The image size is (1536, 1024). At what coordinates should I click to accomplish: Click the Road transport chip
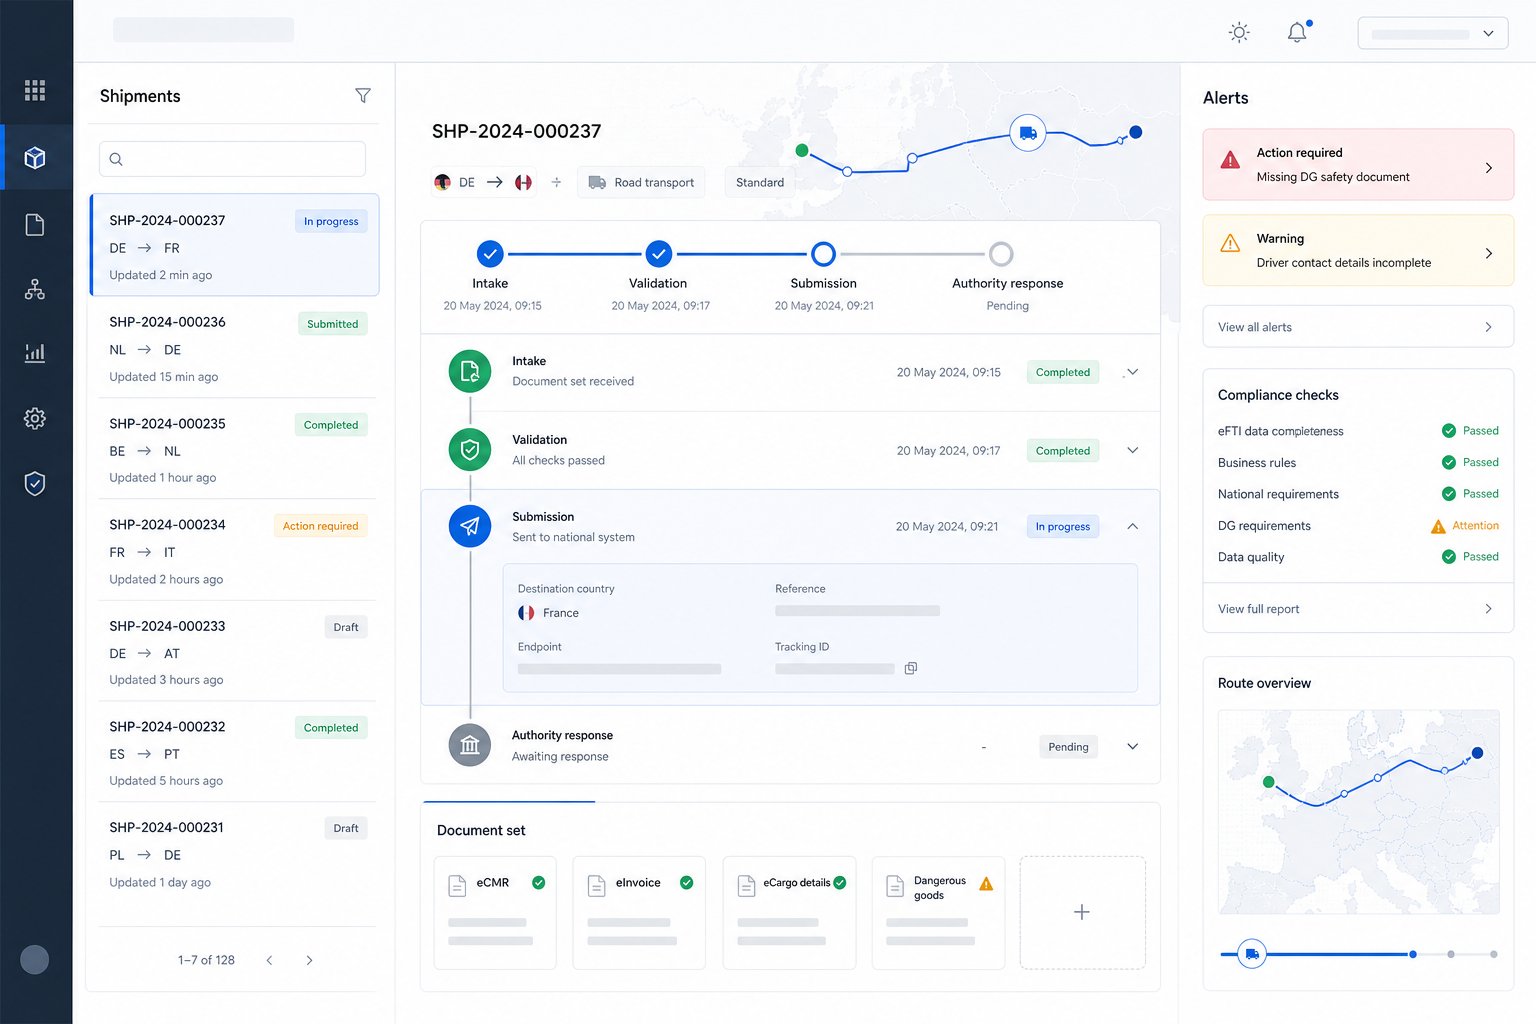641,182
